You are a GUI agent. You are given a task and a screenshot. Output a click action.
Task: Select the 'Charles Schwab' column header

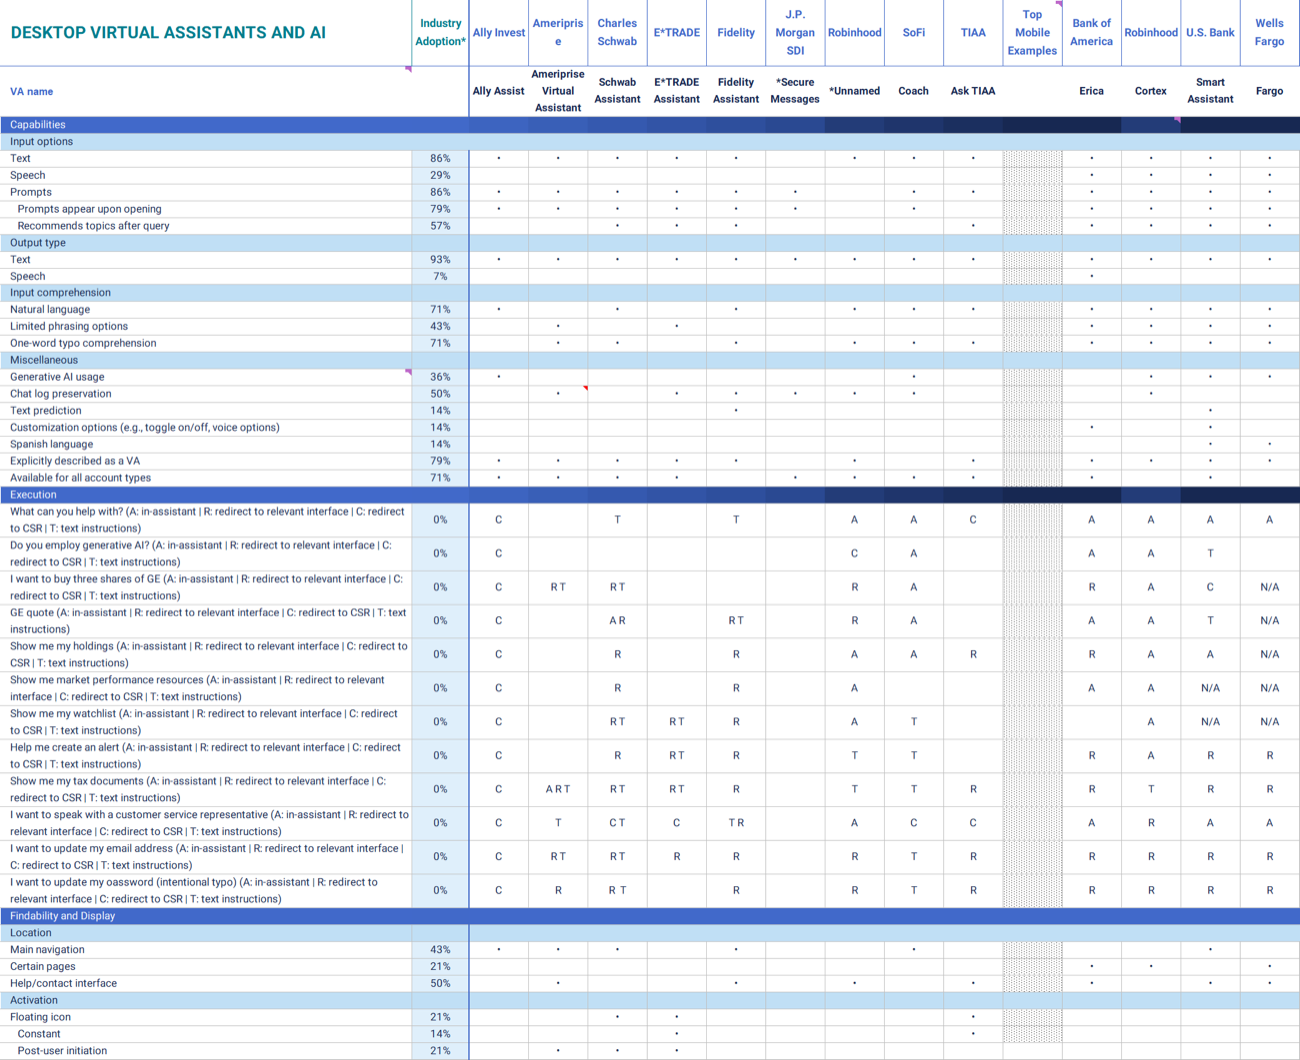[x=617, y=33]
